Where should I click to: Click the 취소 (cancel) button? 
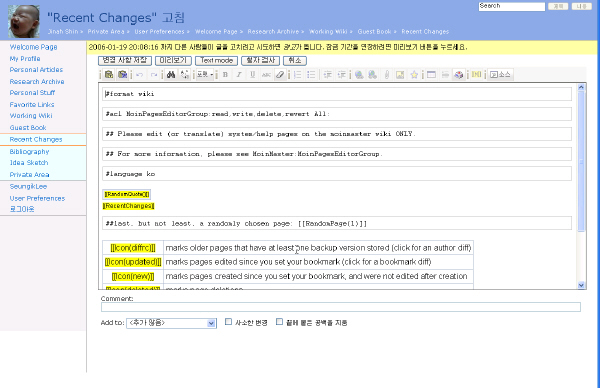click(295, 60)
